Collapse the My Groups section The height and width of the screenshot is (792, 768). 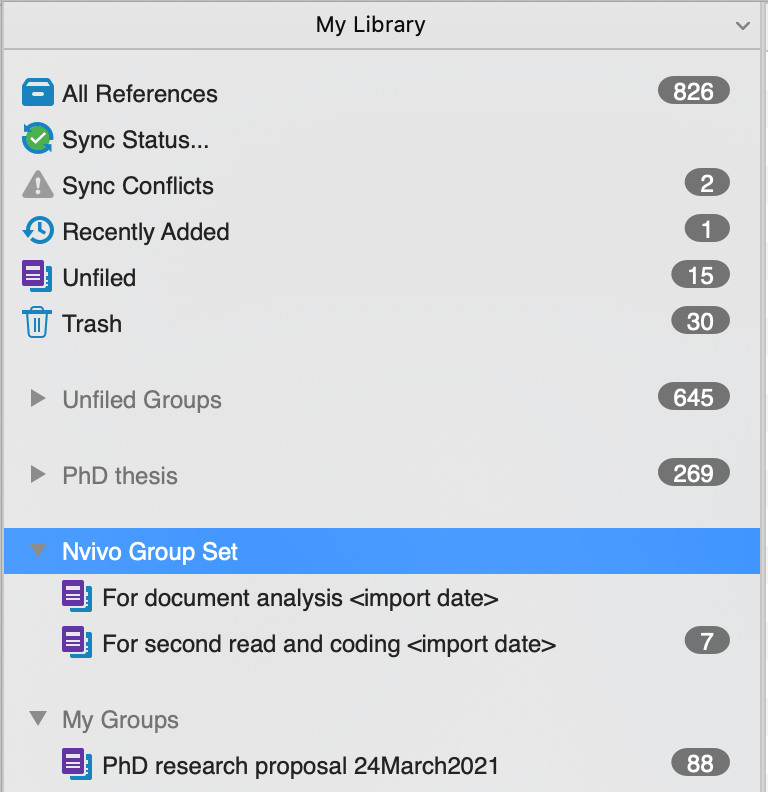tap(38, 718)
